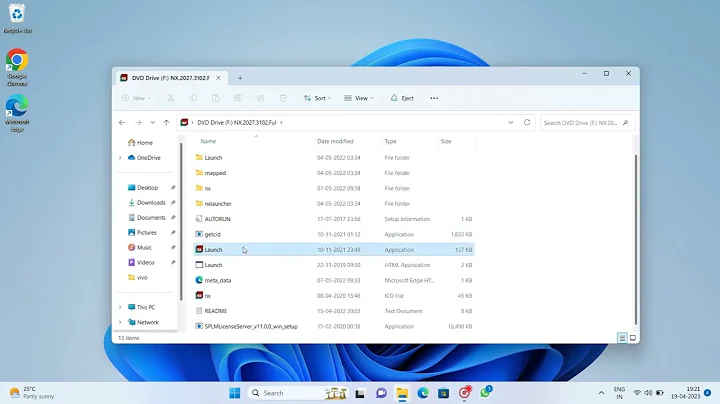Click the file list vertical scrollbar
720x404 pixels.
636,239
